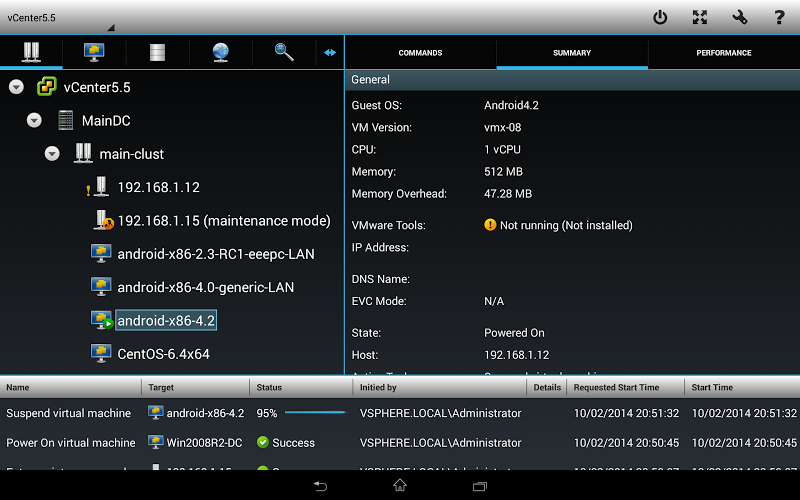This screenshot has width=800, height=500.
Task: Collapse the MainDC datacenter node
Action: tap(34, 120)
